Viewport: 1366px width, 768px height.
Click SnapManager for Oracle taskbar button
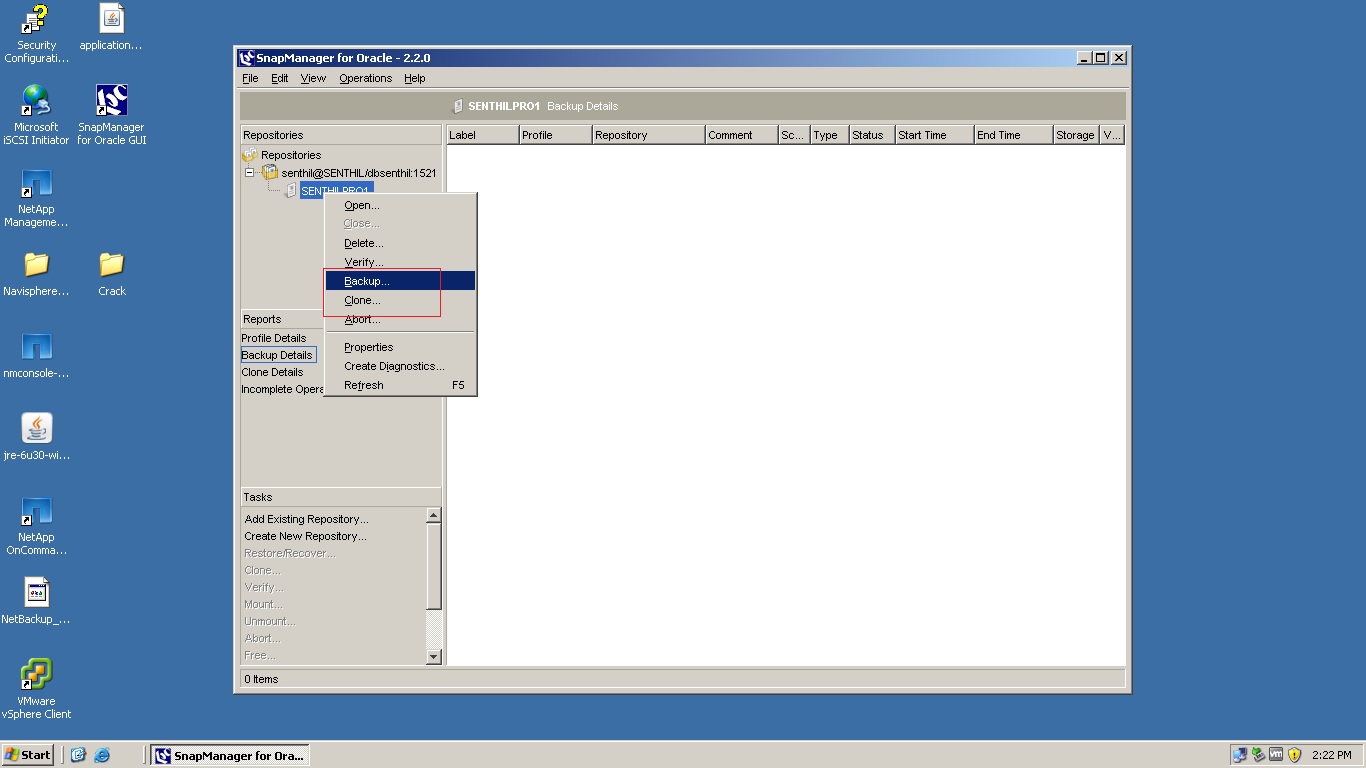coord(229,755)
